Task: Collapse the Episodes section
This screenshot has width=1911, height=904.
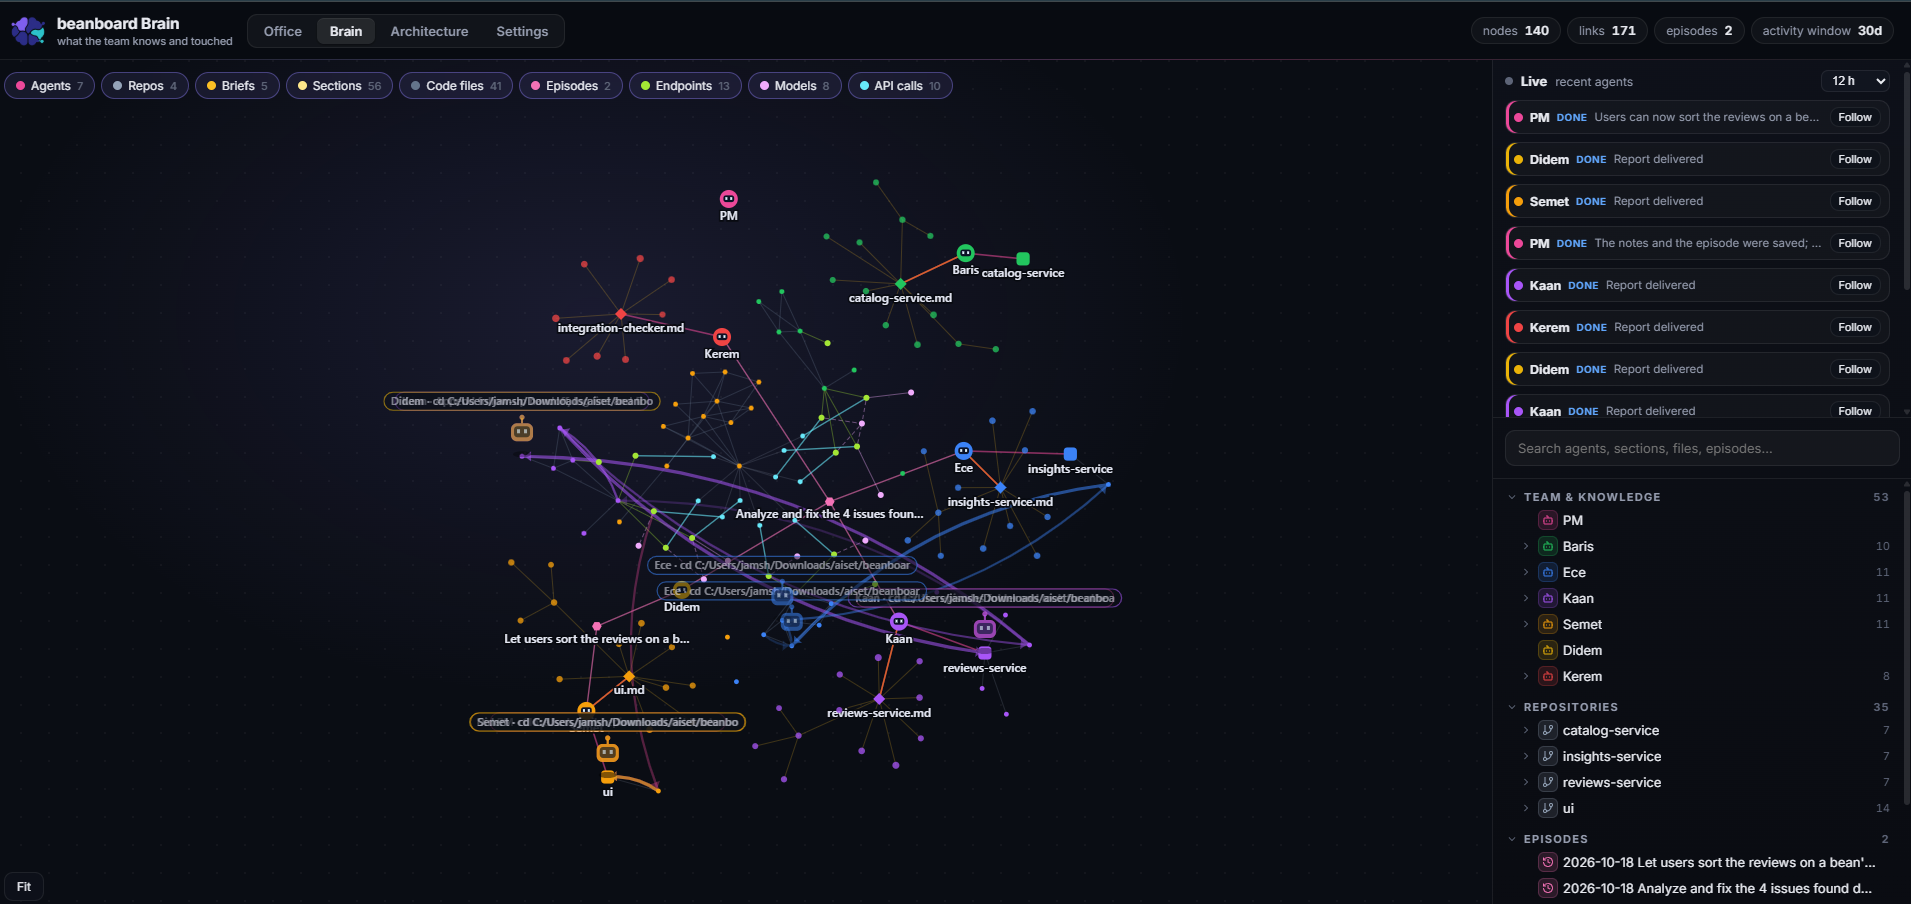Action: (x=1512, y=839)
